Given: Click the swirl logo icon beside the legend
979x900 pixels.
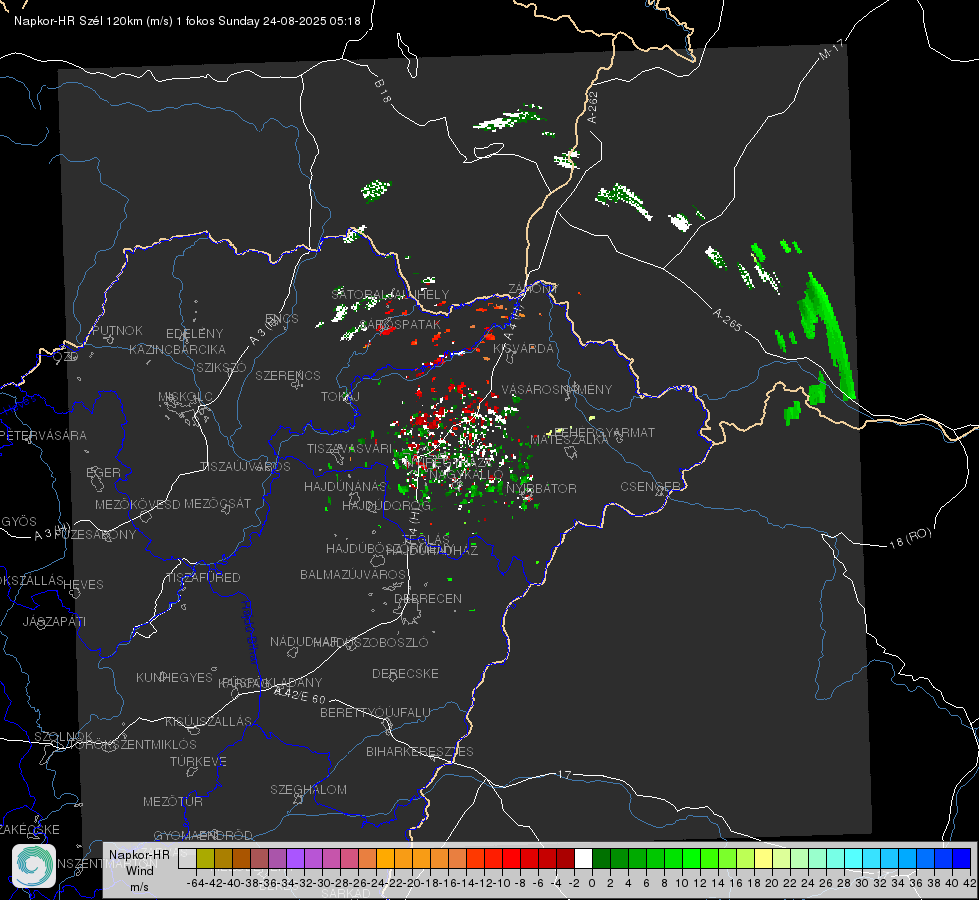Looking at the screenshot, I should click(34, 866).
